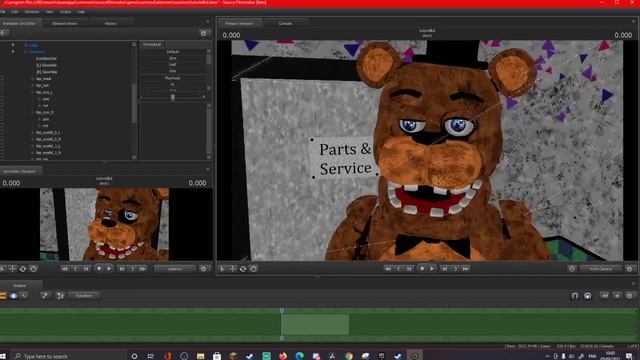Click the icon after the graph editor button
Screen dimensions: 640x360
tap(45, 296)
